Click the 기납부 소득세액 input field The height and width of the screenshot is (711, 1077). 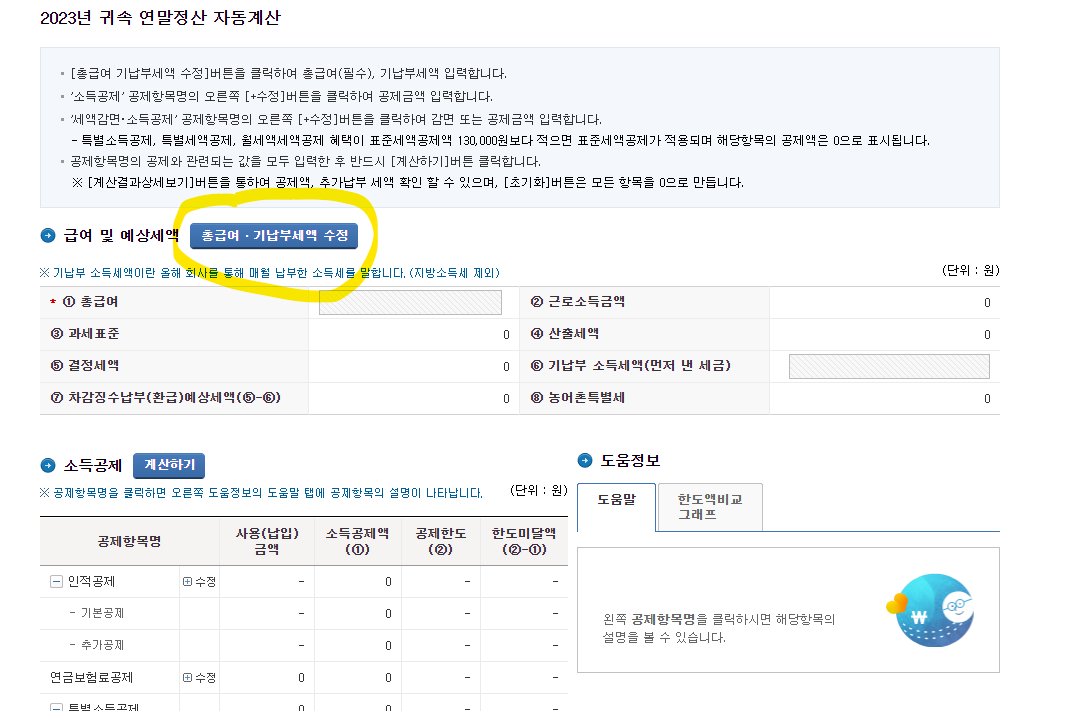(888, 366)
